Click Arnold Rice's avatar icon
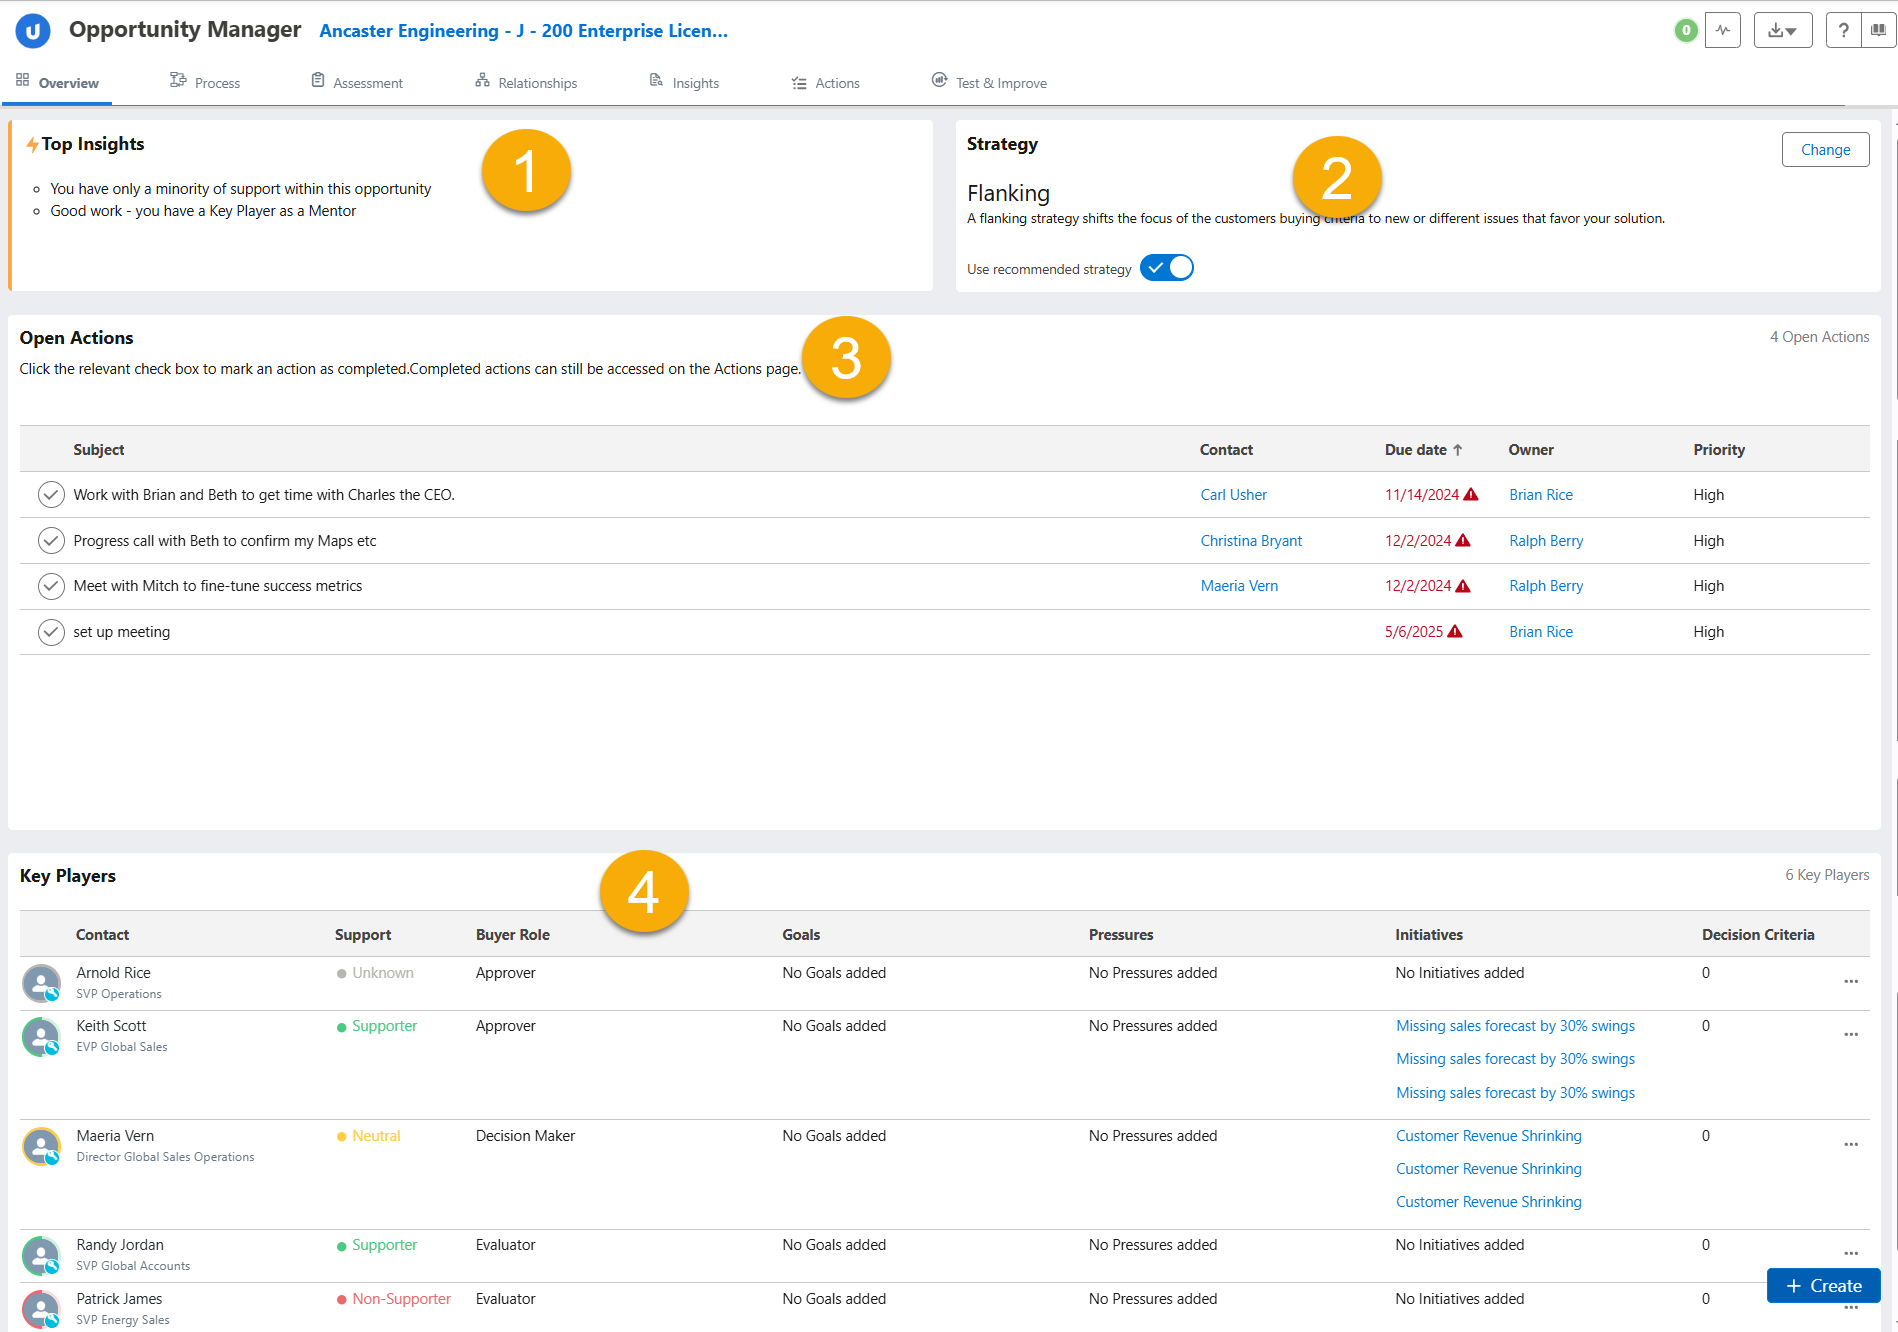 [x=41, y=983]
